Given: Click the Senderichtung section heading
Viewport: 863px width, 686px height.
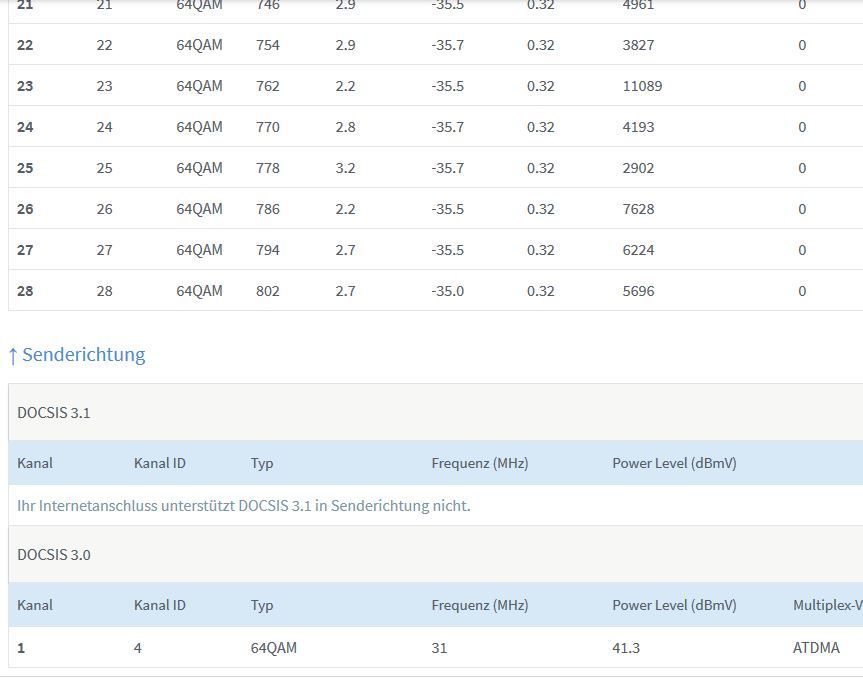Looking at the screenshot, I should click(77, 355).
